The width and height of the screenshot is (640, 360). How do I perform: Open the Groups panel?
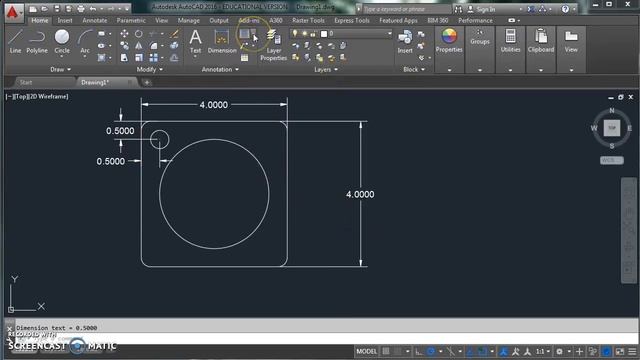coord(480,38)
